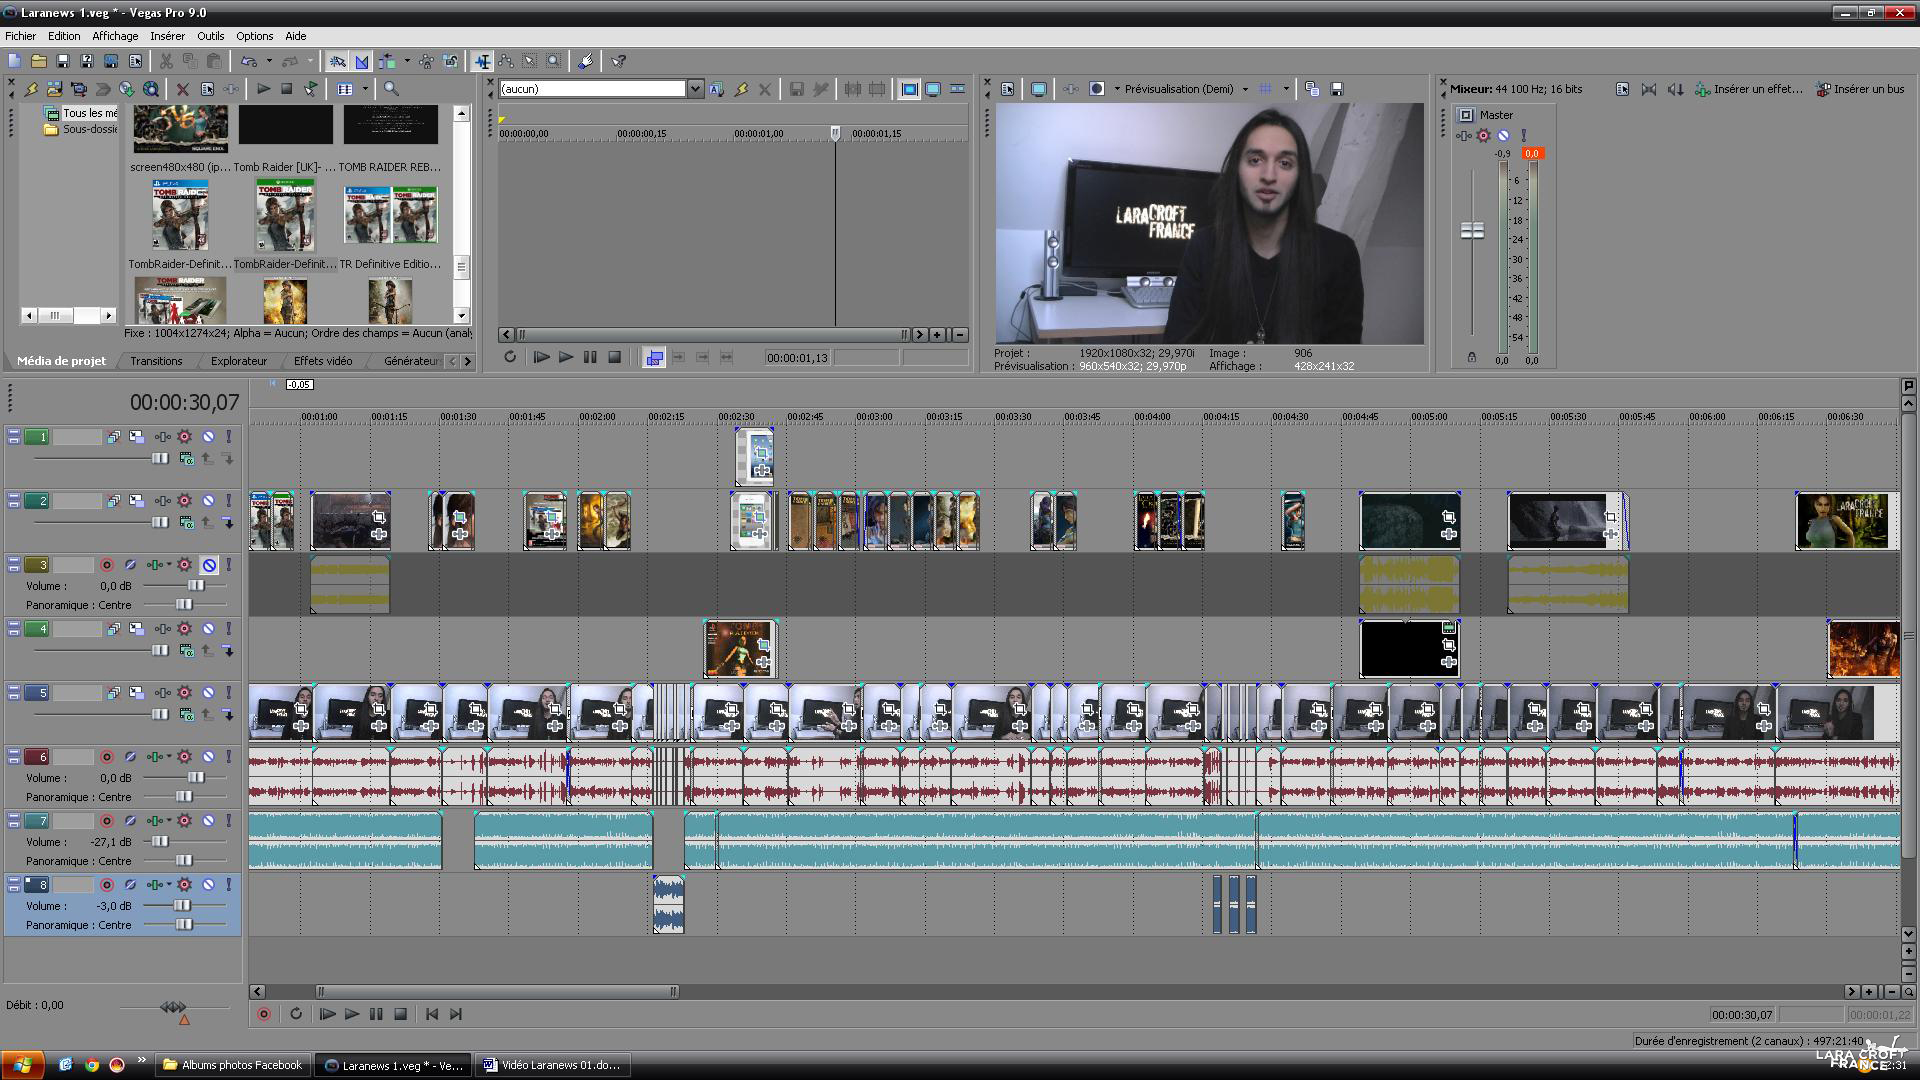Open Track FX on track 1
Image resolution: width=1920 pixels, height=1080 pixels.
point(161,437)
